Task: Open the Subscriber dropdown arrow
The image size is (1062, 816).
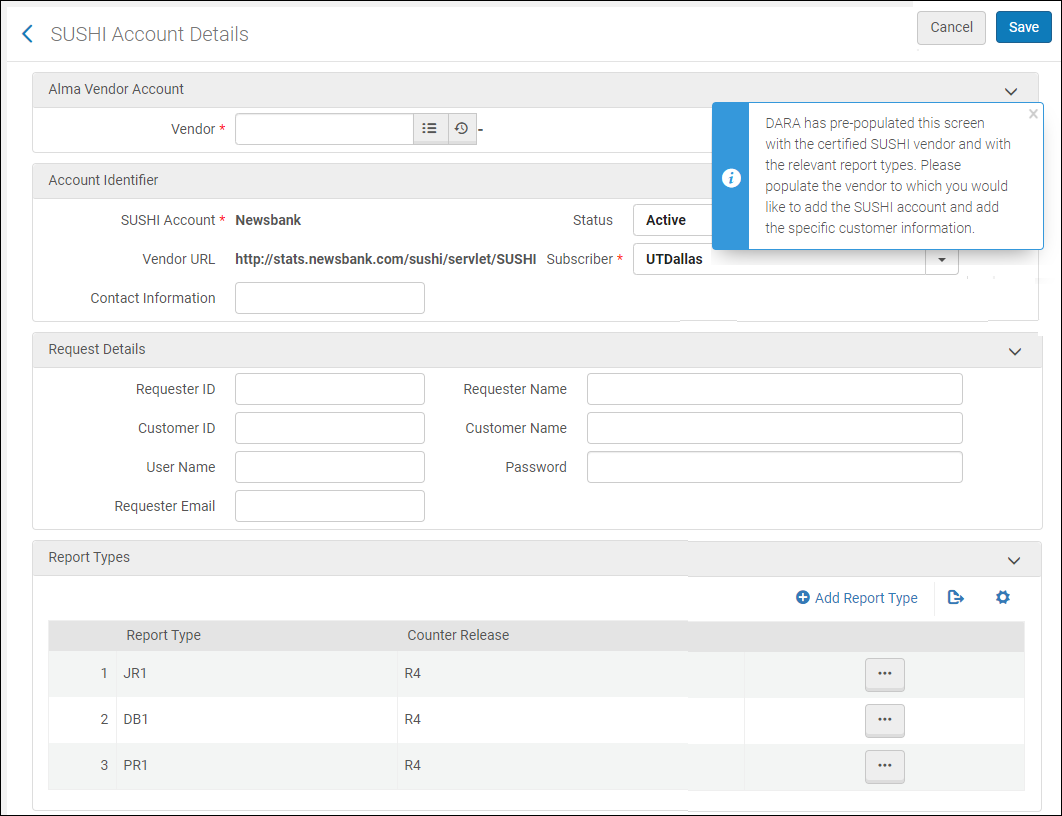Action: [x=941, y=259]
